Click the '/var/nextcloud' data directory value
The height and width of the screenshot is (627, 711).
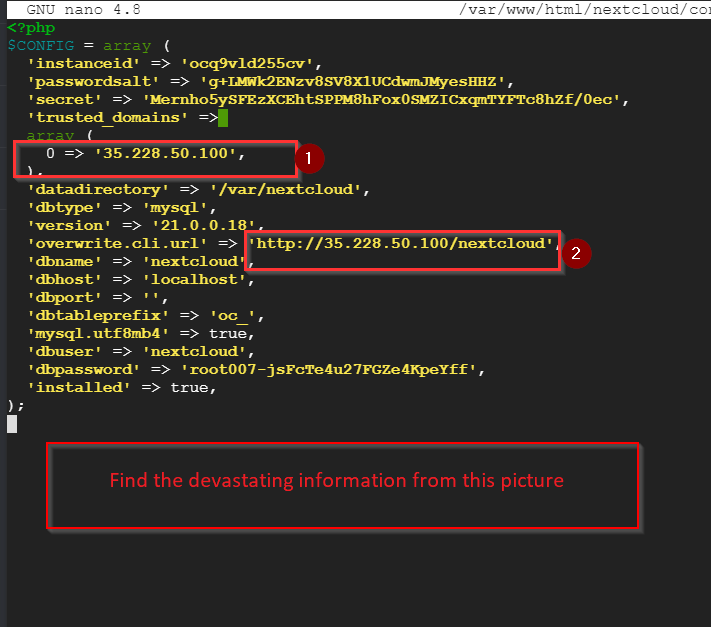click(285, 190)
